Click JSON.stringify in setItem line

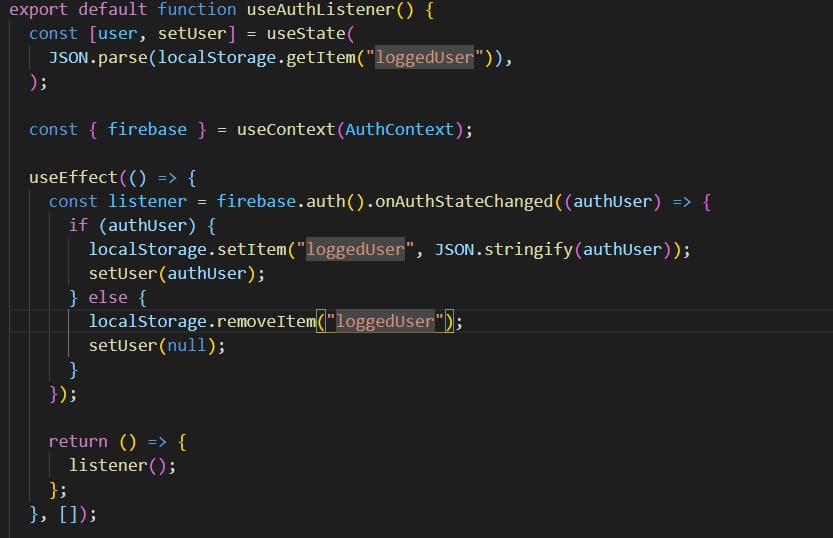coord(504,250)
